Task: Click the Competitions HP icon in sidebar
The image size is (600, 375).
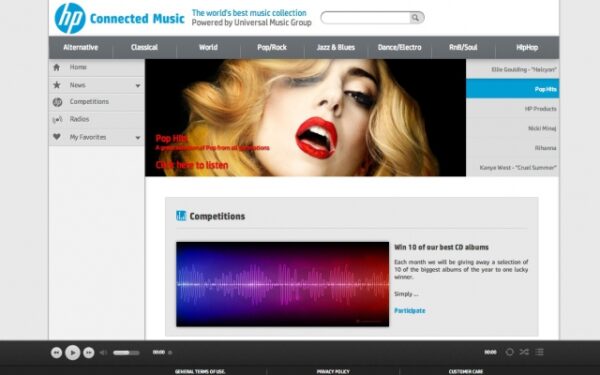Action: (x=57, y=102)
